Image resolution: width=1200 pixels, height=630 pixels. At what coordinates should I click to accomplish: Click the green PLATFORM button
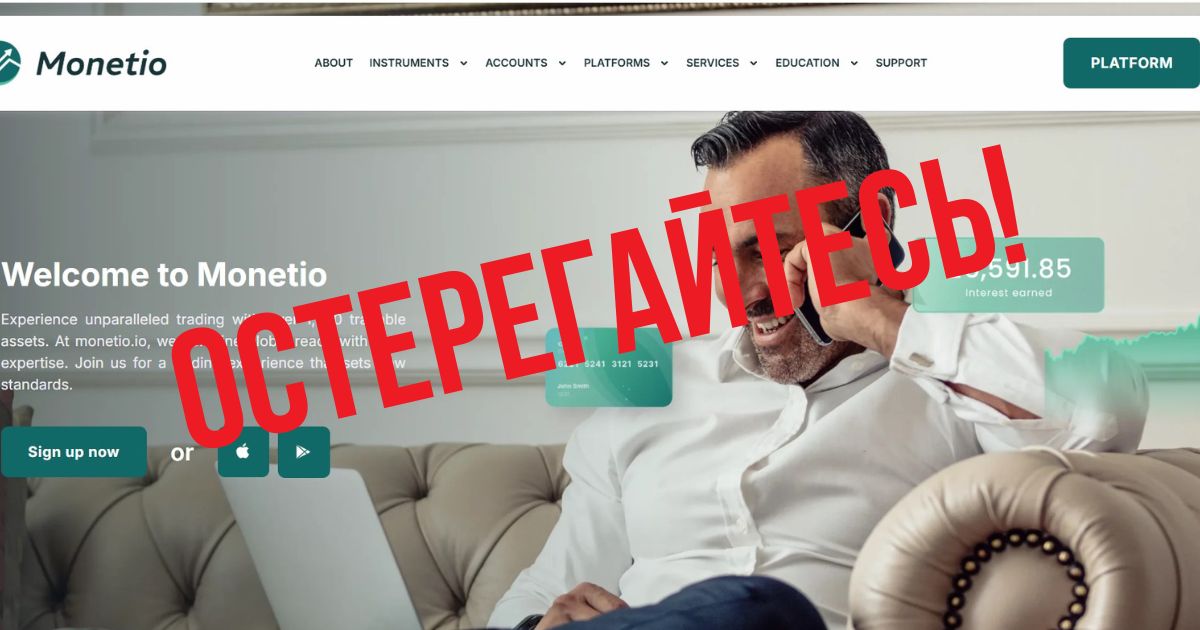1131,63
